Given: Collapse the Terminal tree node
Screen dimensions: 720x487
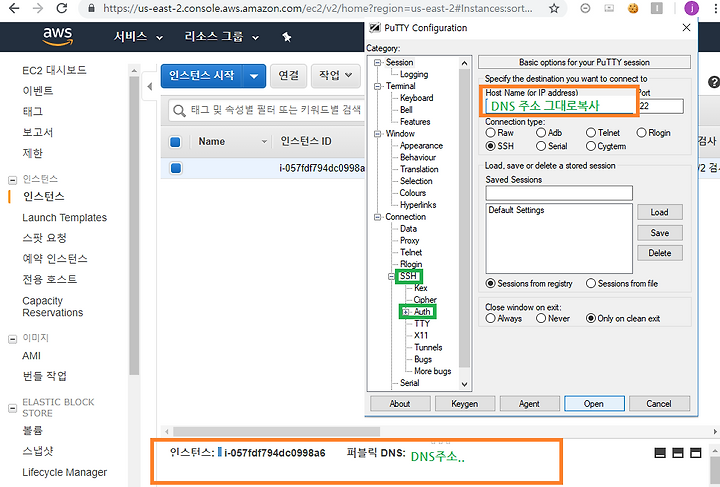Looking at the screenshot, I should (x=377, y=86).
